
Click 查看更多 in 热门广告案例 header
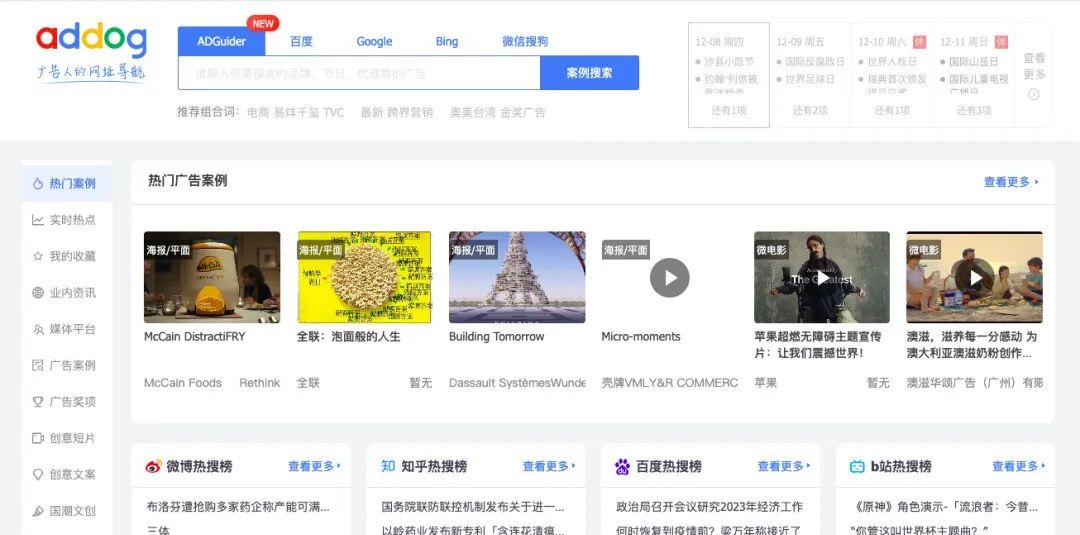1011,182
